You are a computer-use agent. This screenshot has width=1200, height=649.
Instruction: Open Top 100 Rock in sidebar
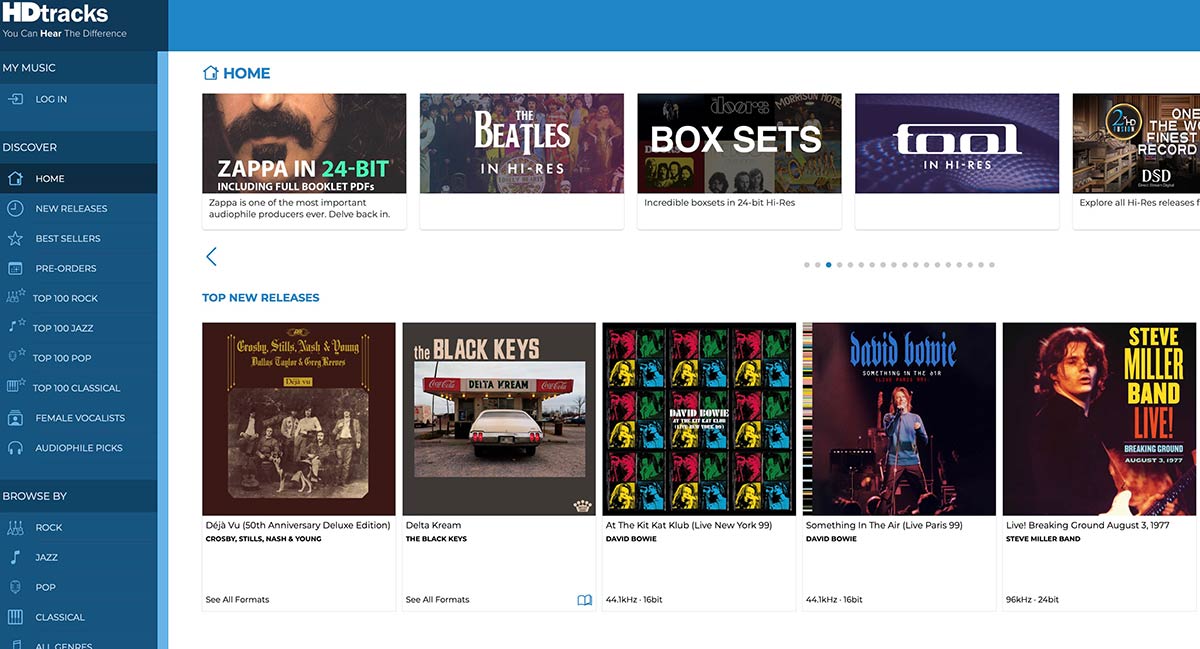pyautogui.click(x=65, y=298)
